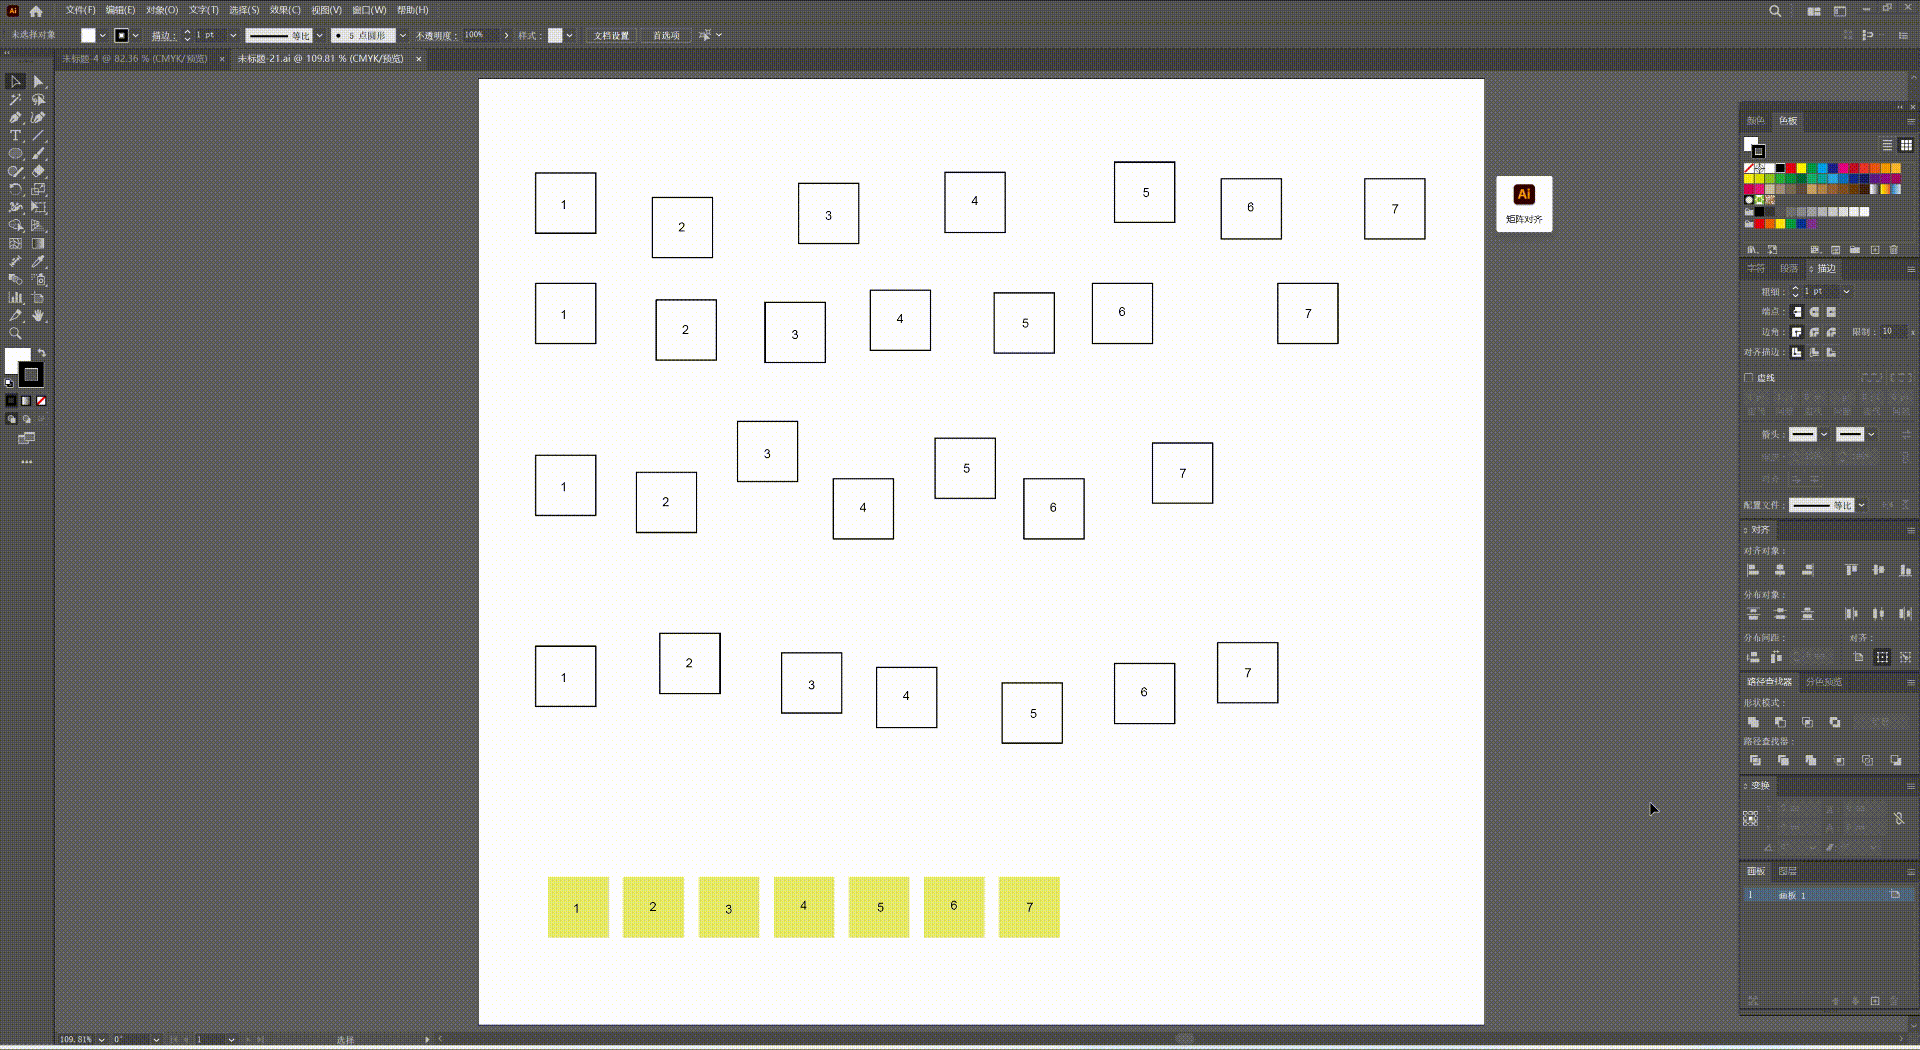This screenshot has height=1050, width=1920.
Task: Select the black arrow Selection tool
Action: pyautogui.click(x=15, y=82)
